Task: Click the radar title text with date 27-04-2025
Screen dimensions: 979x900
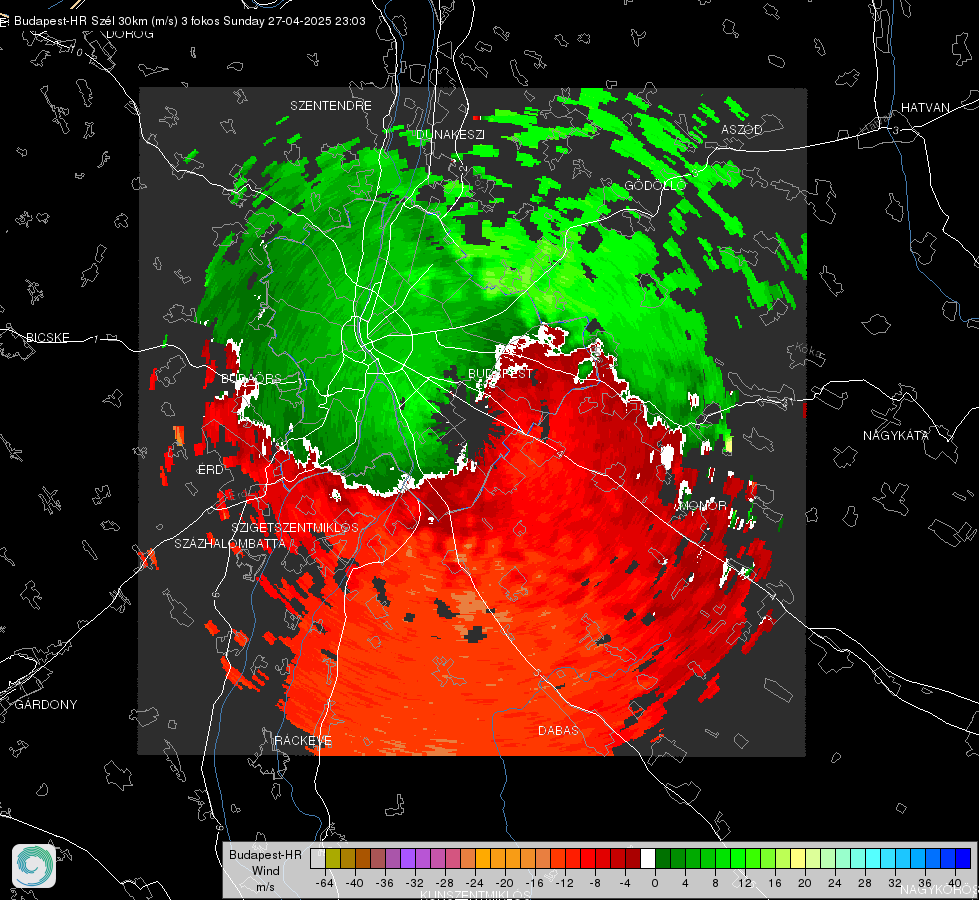Action: 190,21
